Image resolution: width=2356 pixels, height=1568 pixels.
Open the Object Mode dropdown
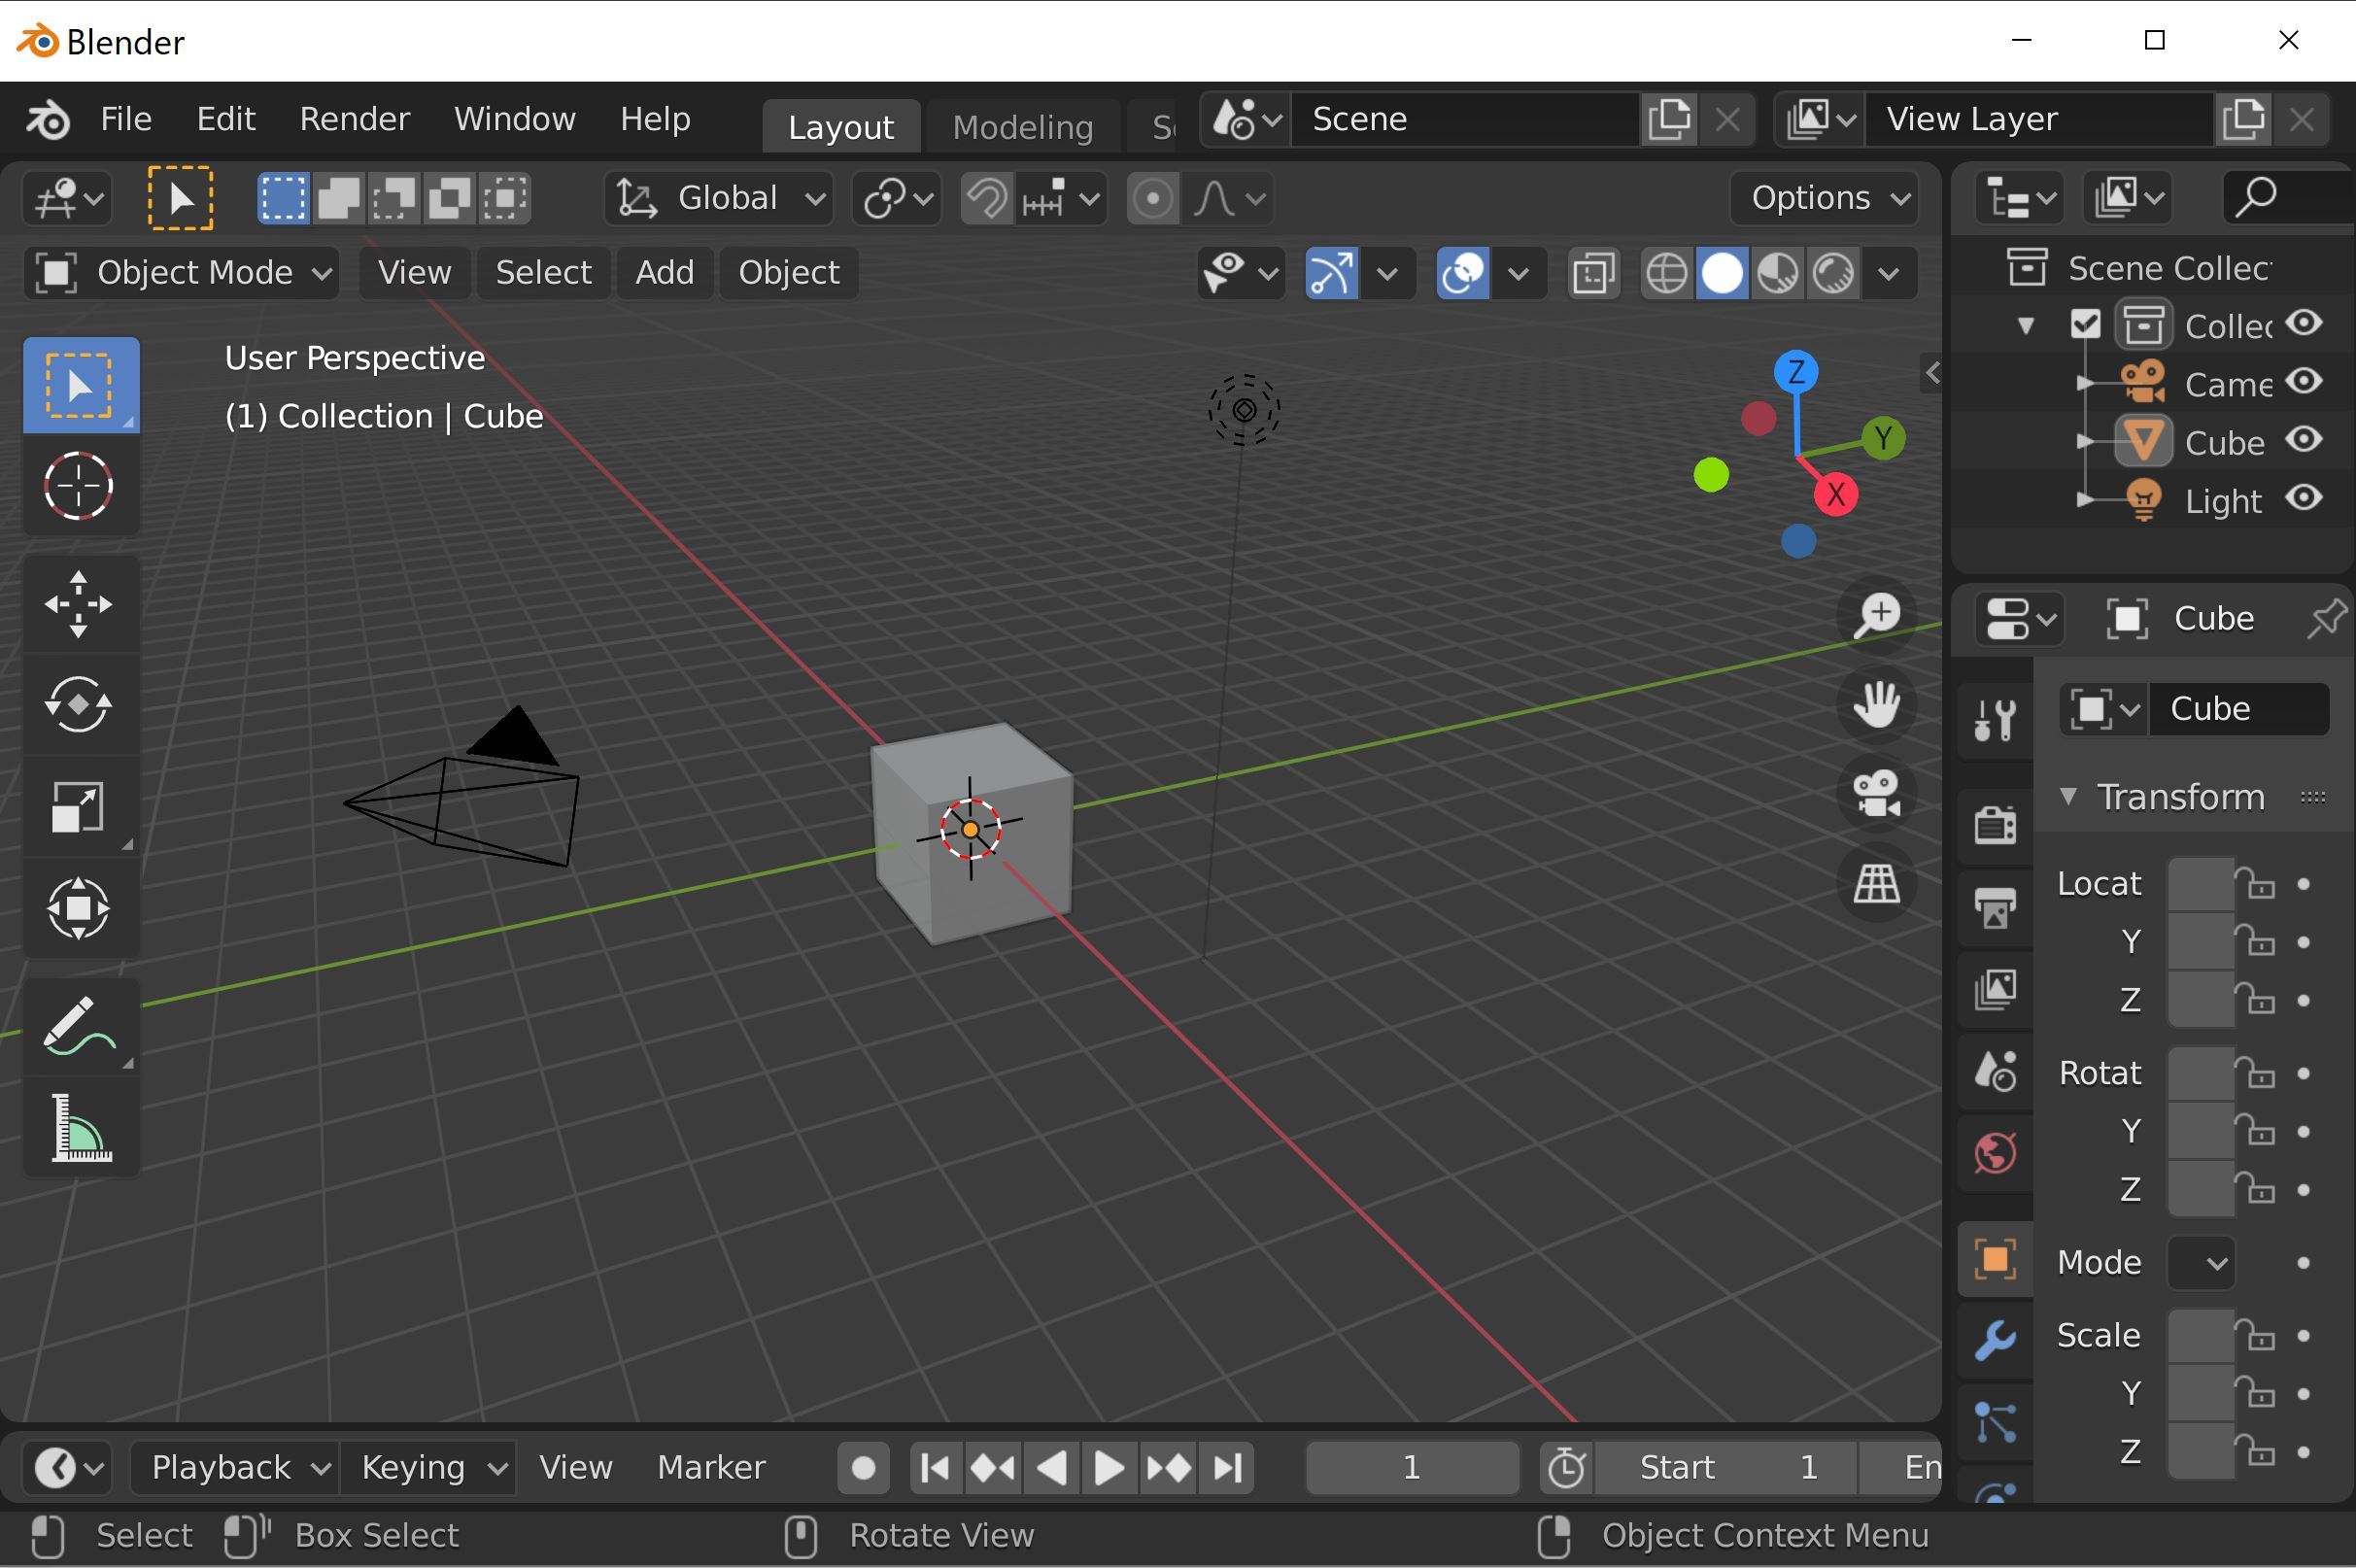point(182,273)
